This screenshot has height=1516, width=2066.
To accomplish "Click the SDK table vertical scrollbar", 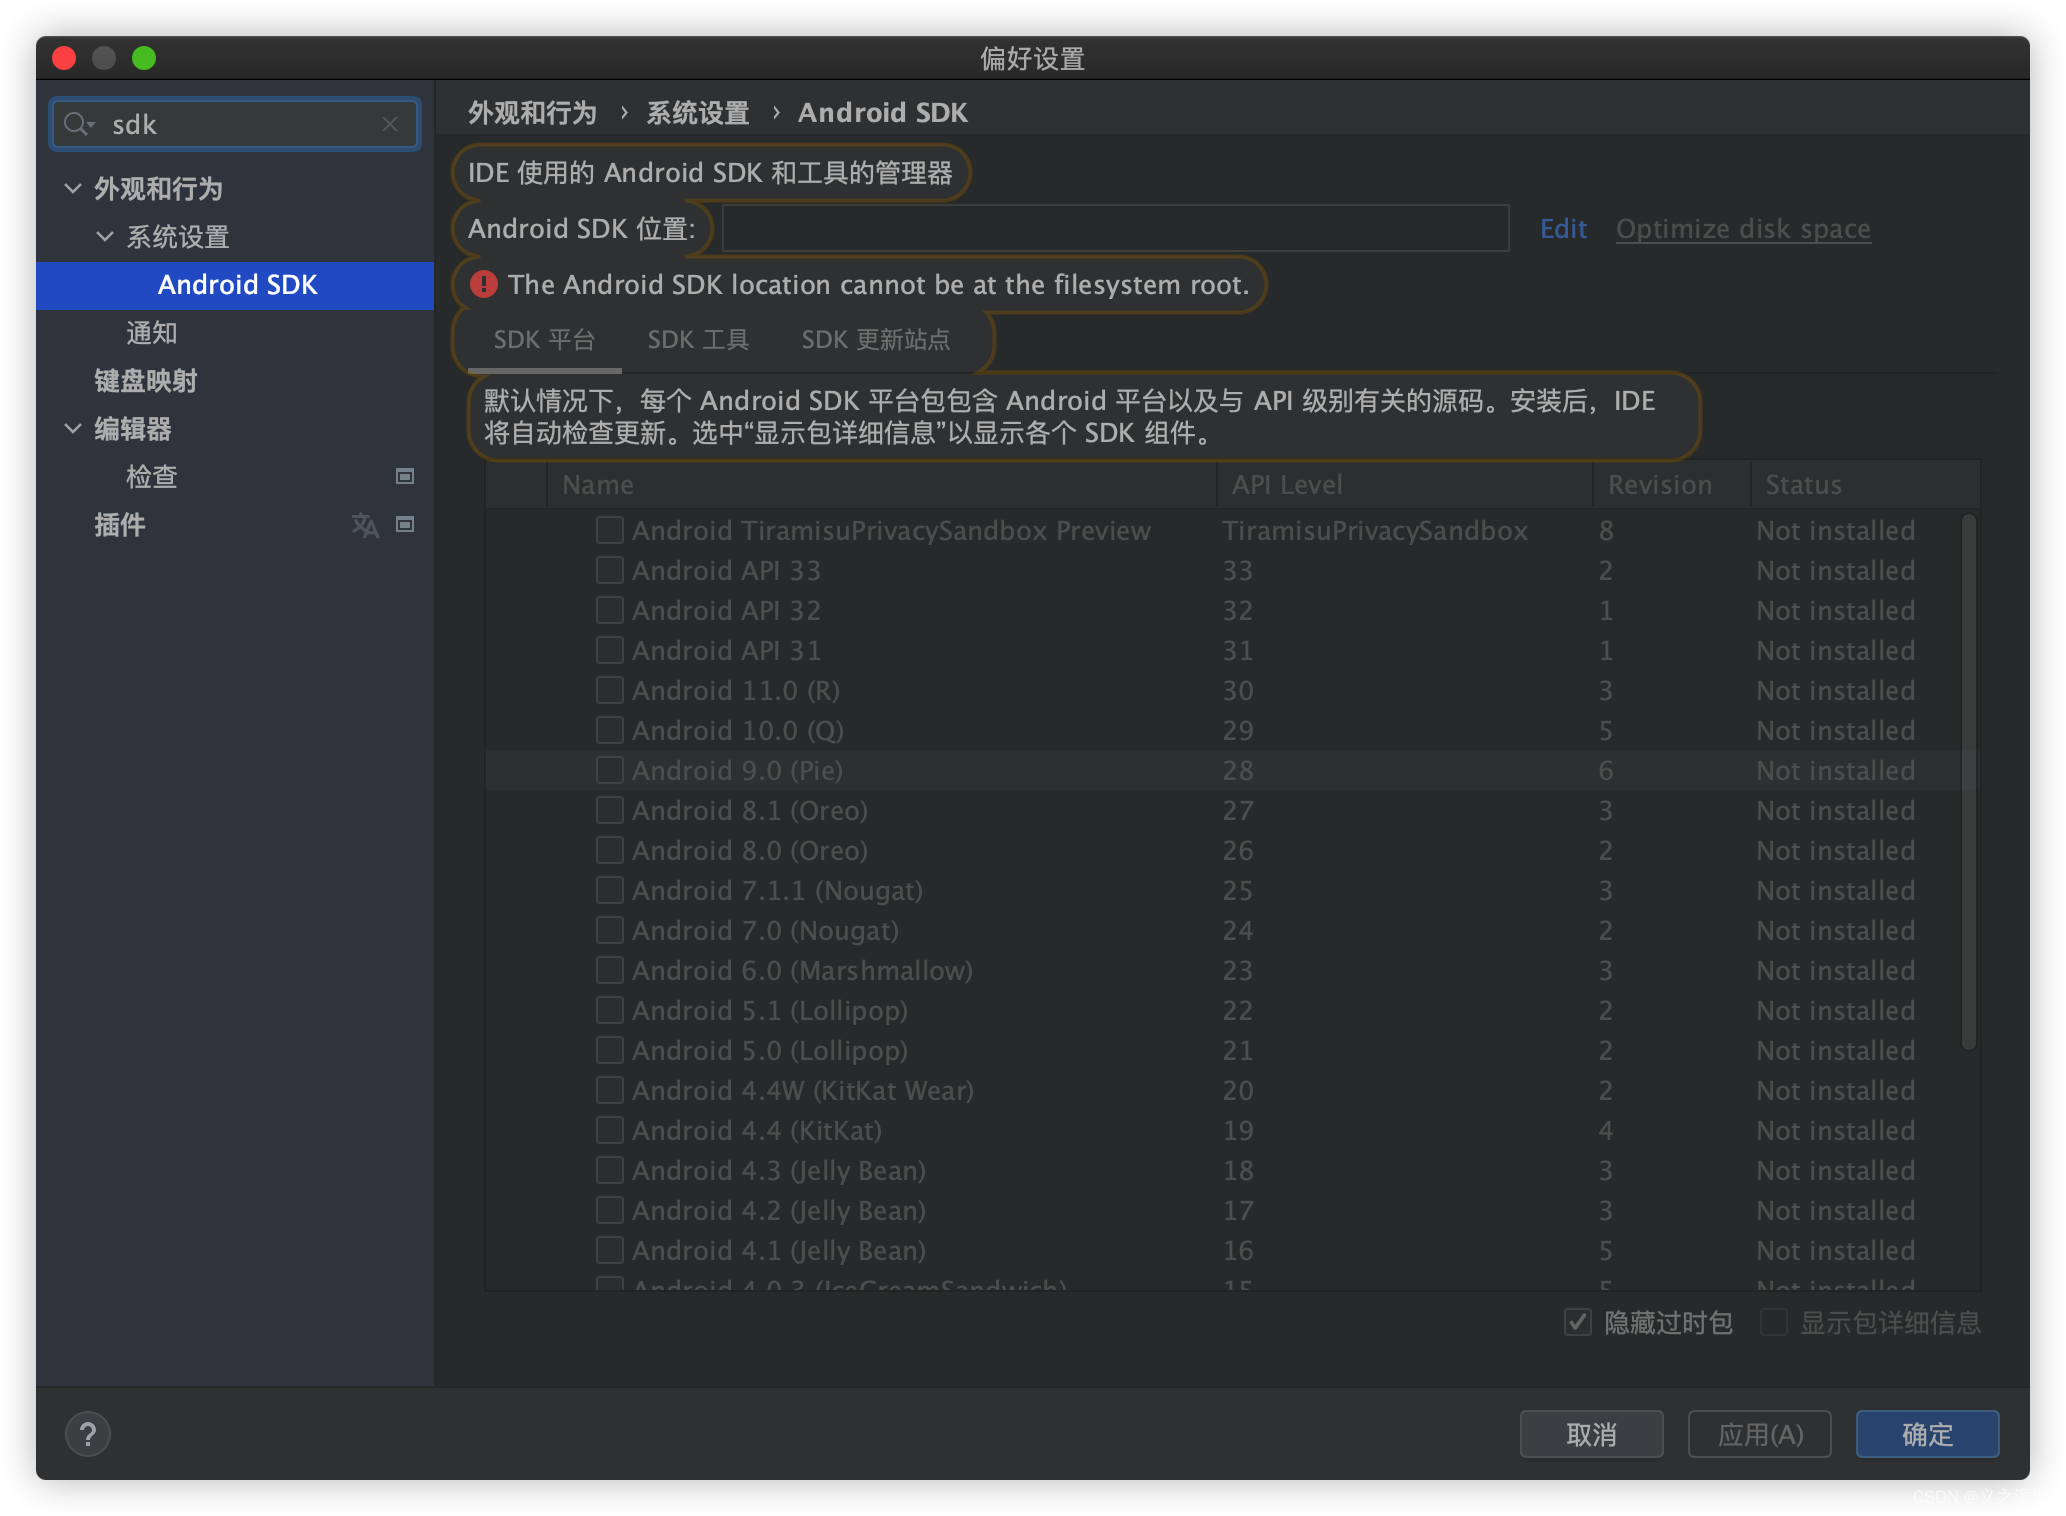I will tap(1968, 782).
